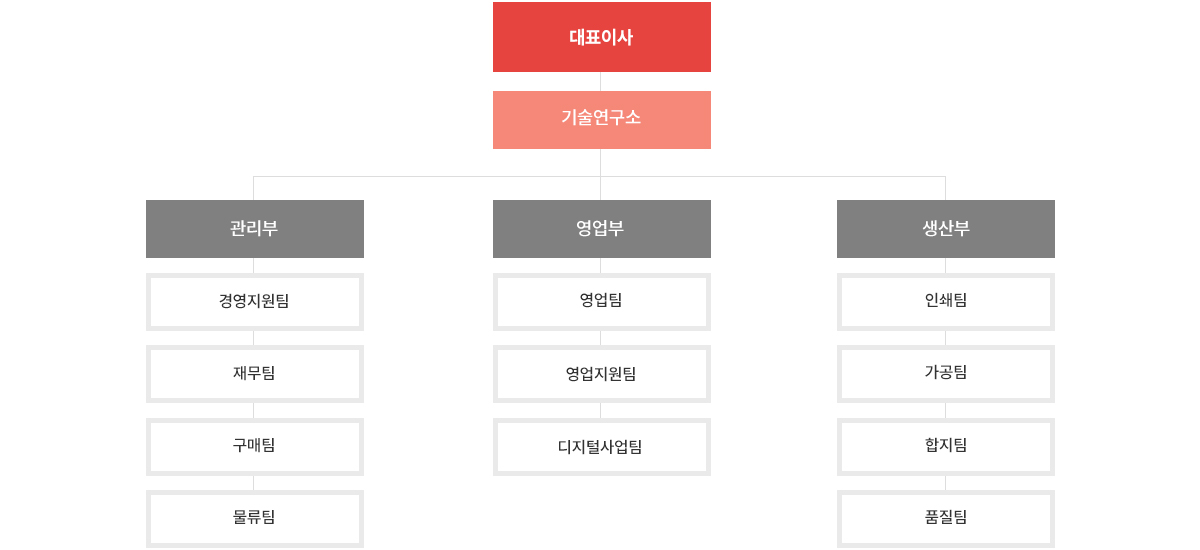Select the 가공팀 team box

[x=946, y=374]
